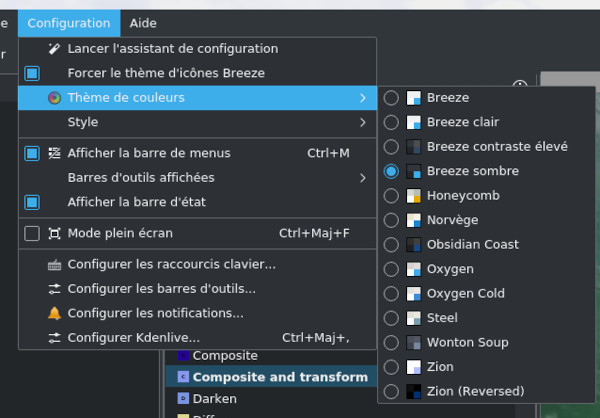This screenshot has width=600, height=418.
Task: Open Configurer les raccourcis clavier
Action: coord(197,265)
